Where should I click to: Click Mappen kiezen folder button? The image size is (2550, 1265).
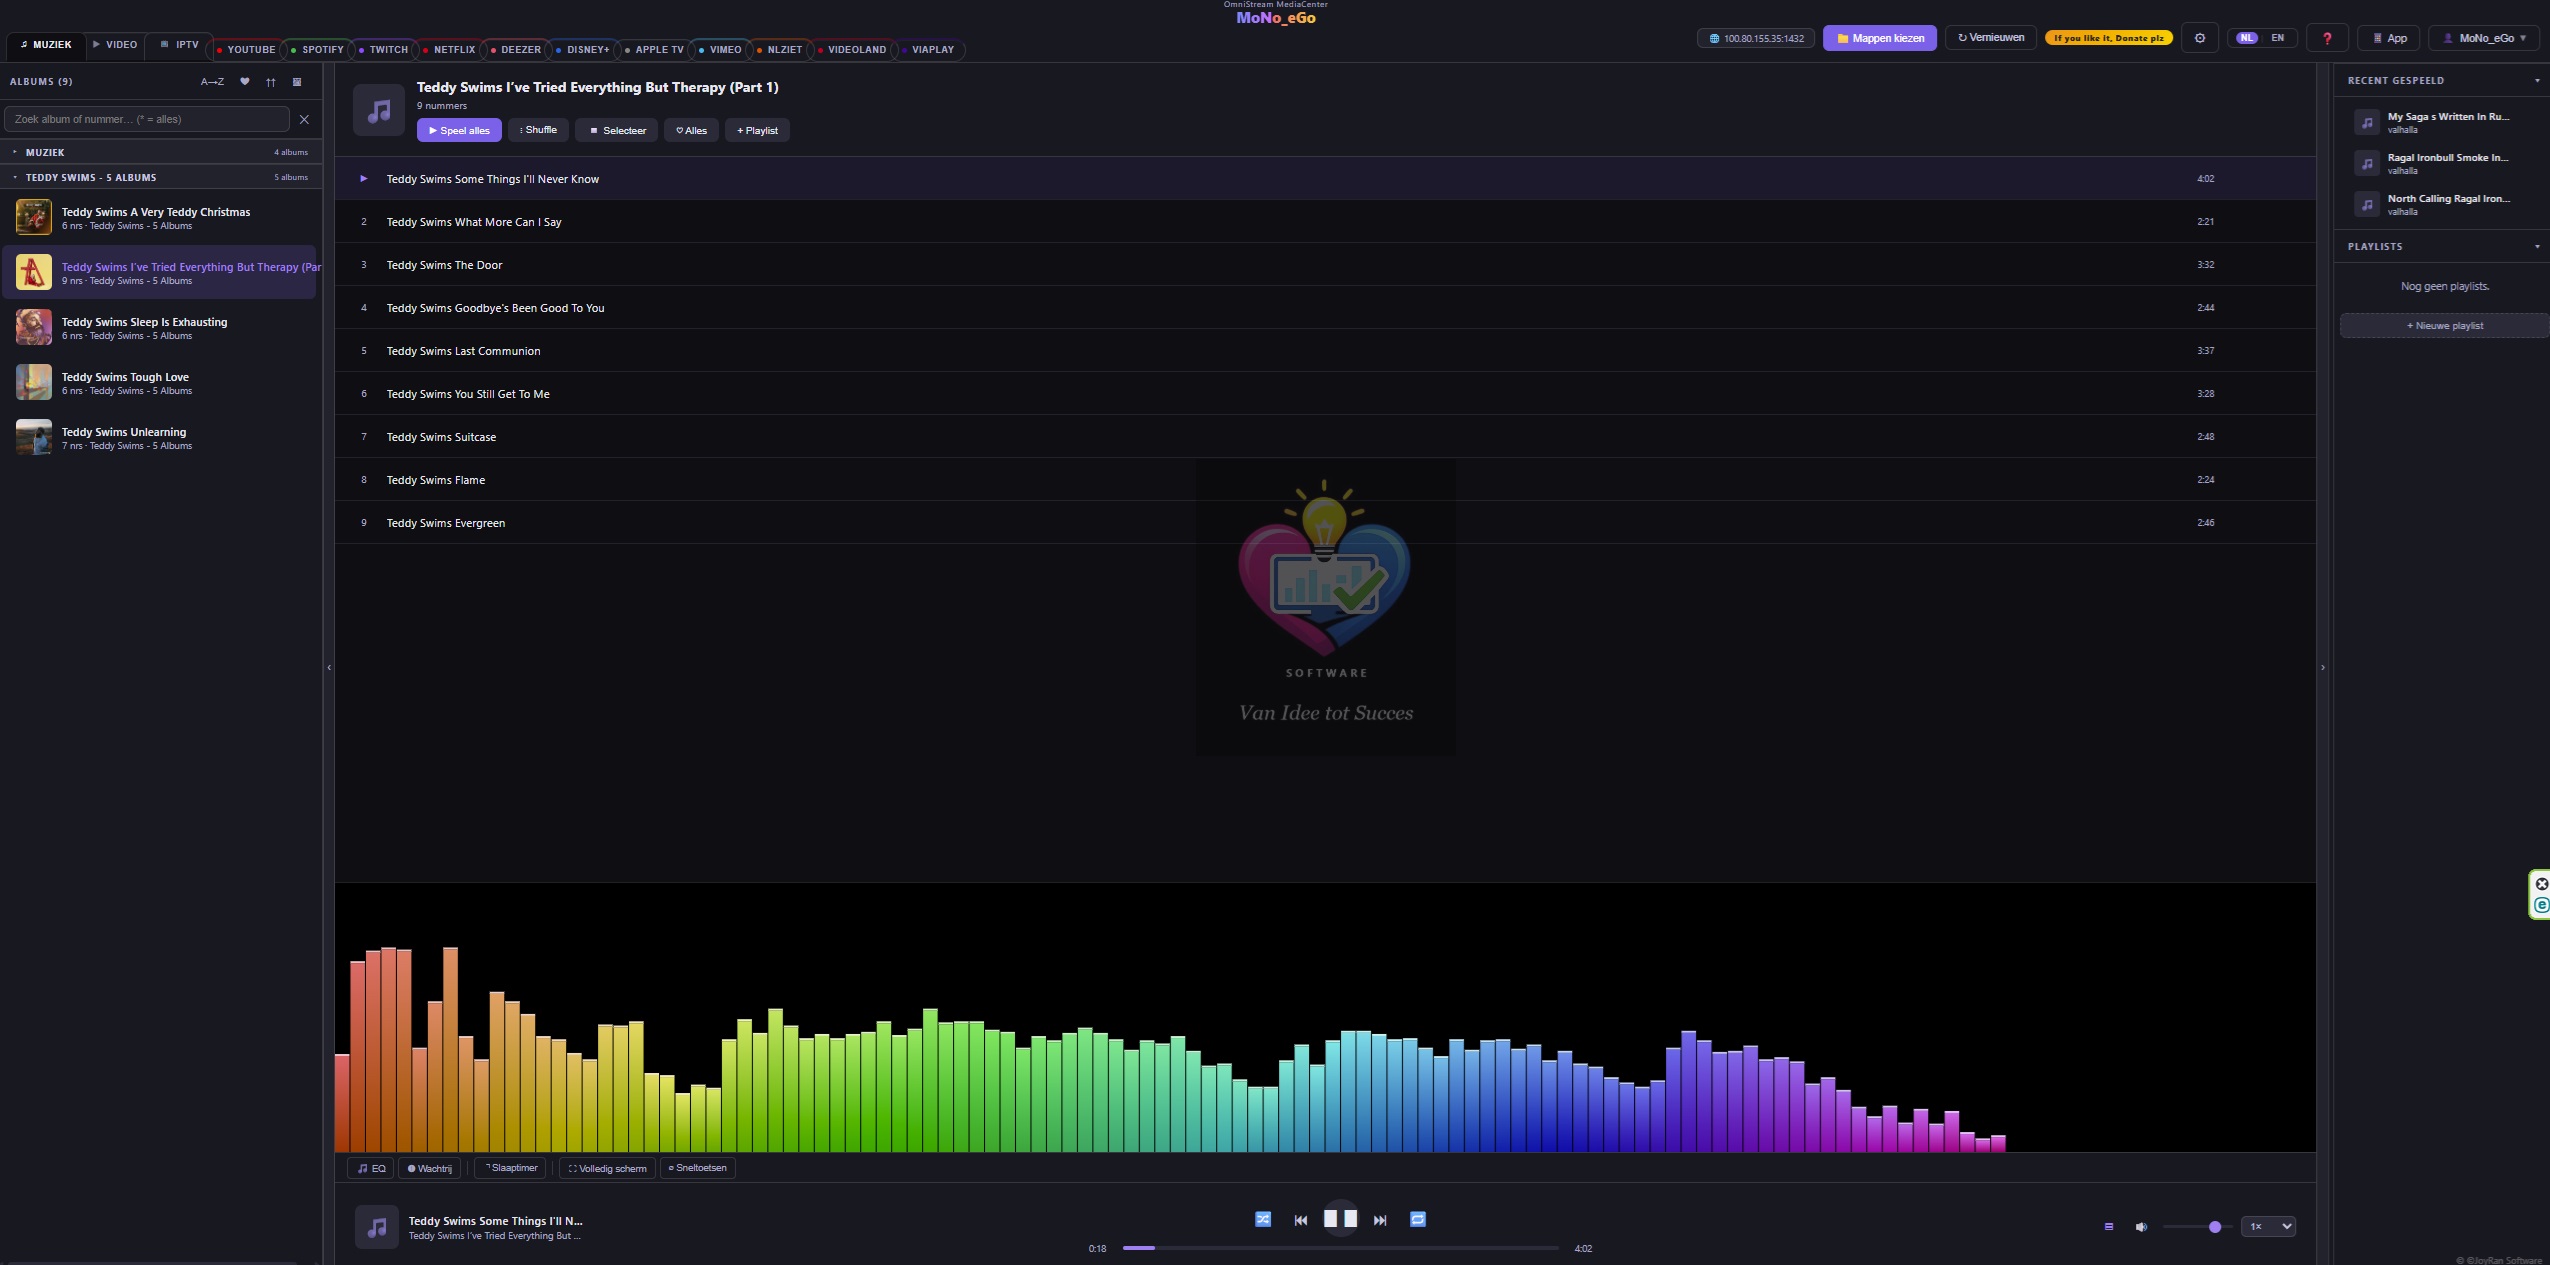(1880, 38)
